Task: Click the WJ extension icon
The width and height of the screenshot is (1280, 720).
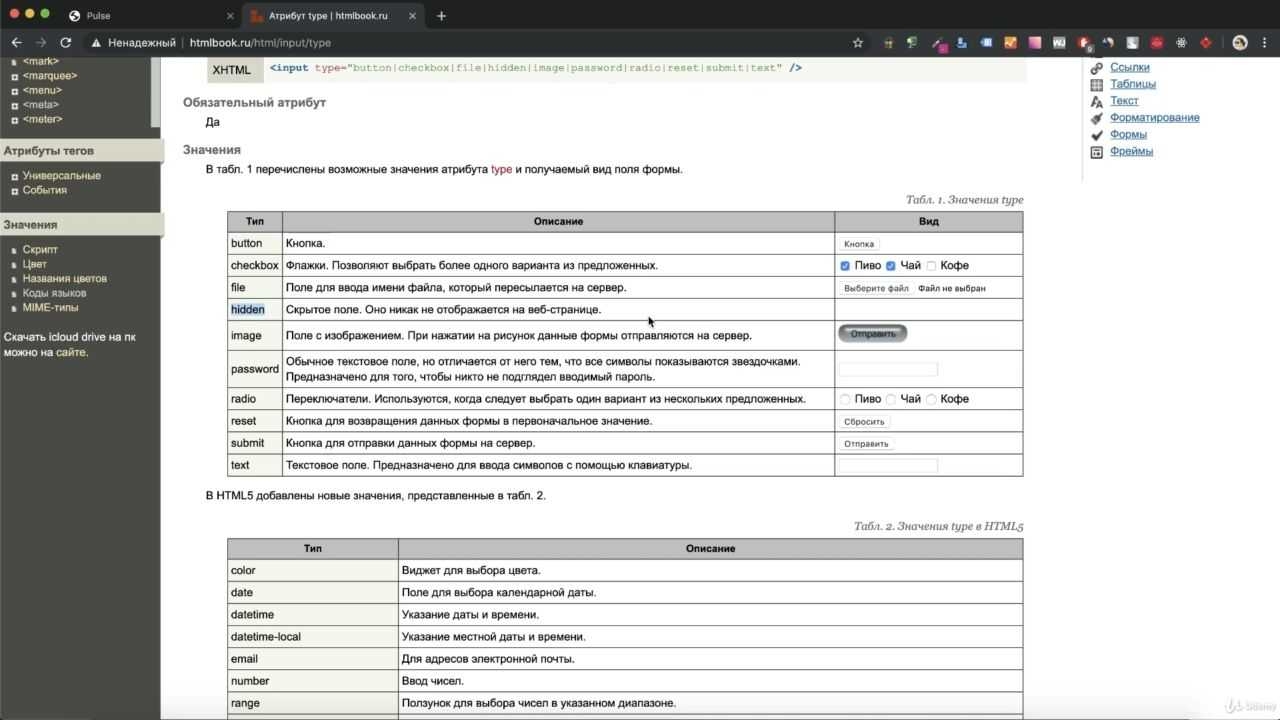Action: 1059,43
